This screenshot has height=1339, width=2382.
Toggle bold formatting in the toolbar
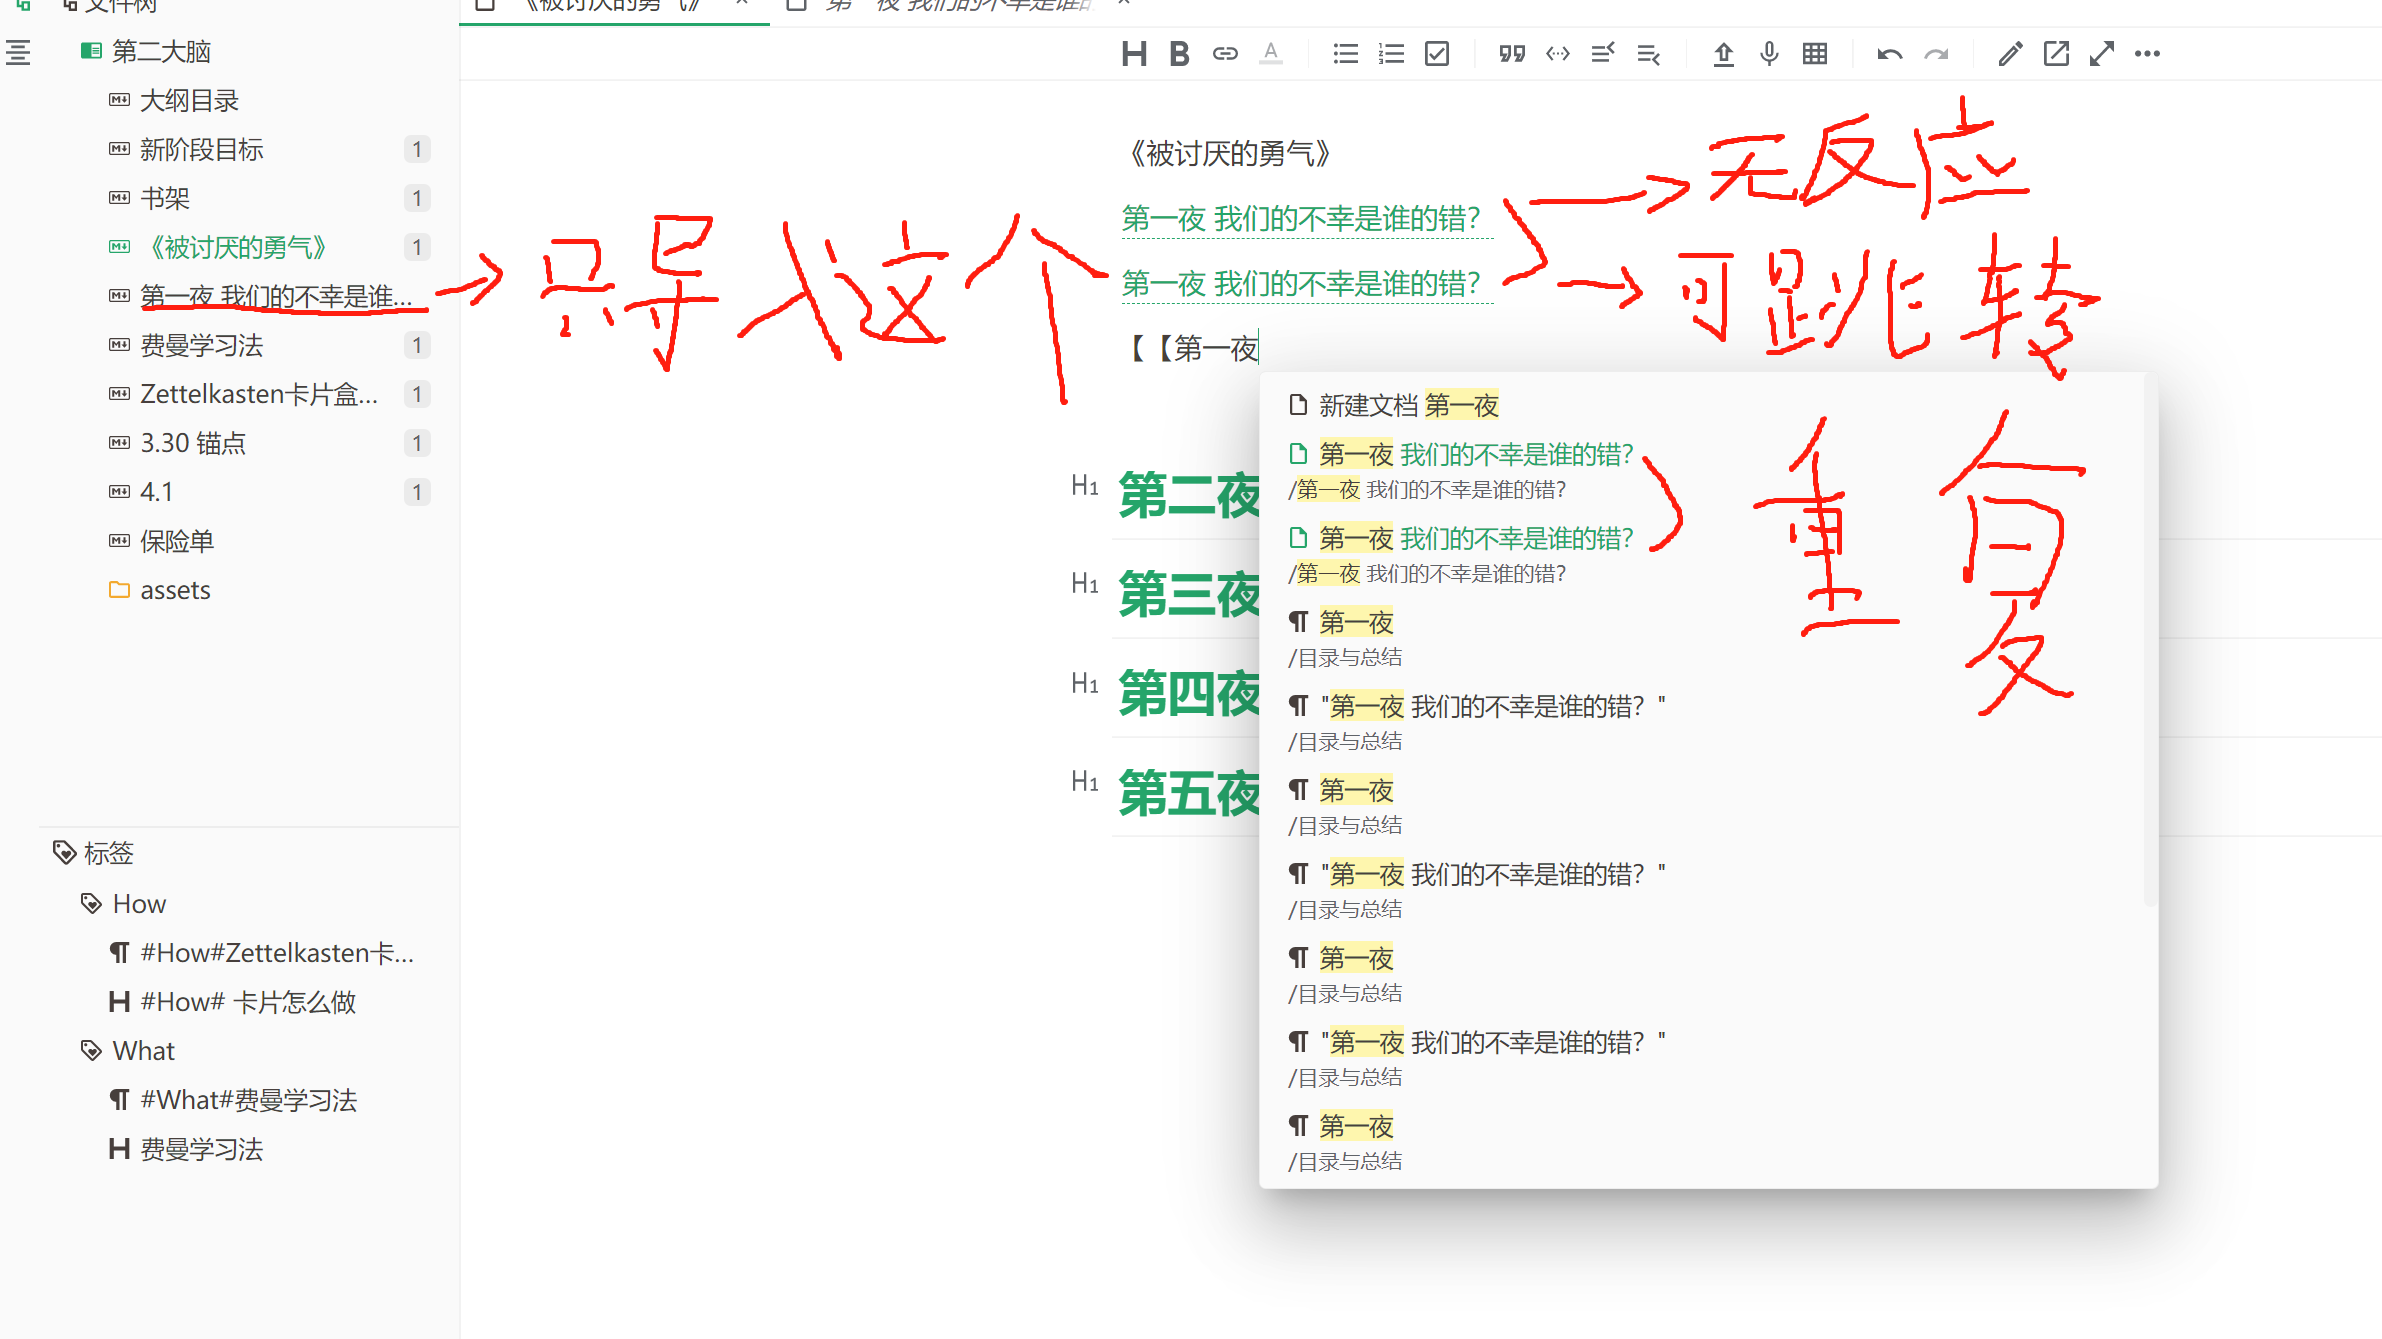click(1179, 54)
